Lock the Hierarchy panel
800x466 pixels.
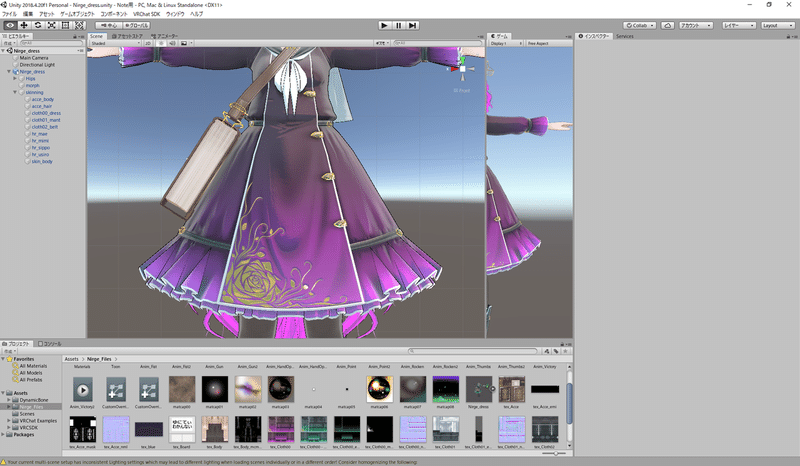coord(75,36)
